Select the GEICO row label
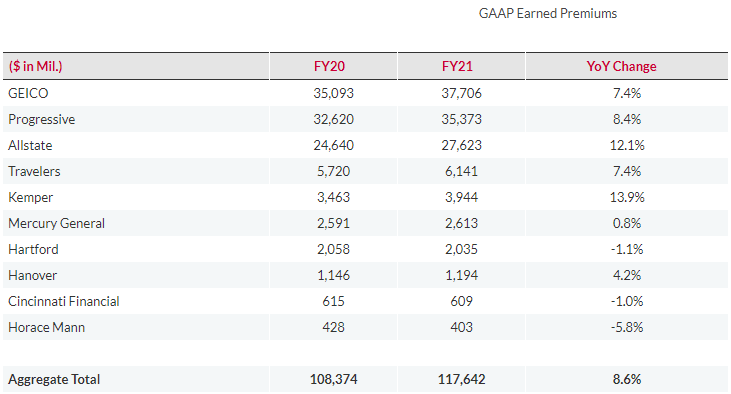 tap(28, 93)
